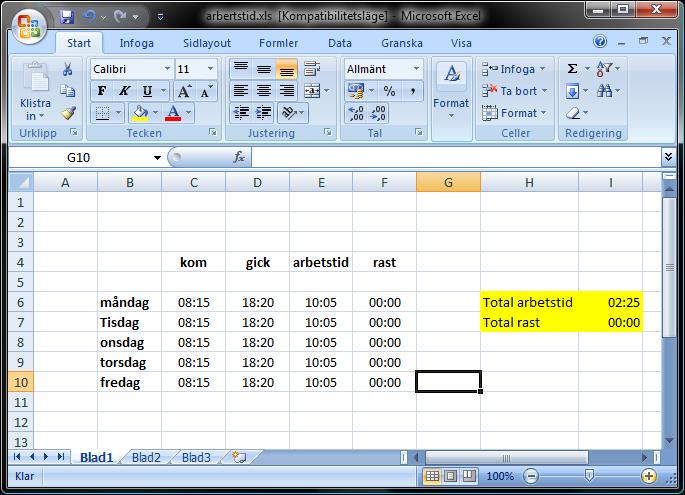
Task: Switch to Normal view in status bar
Action: pyautogui.click(x=432, y=476)
